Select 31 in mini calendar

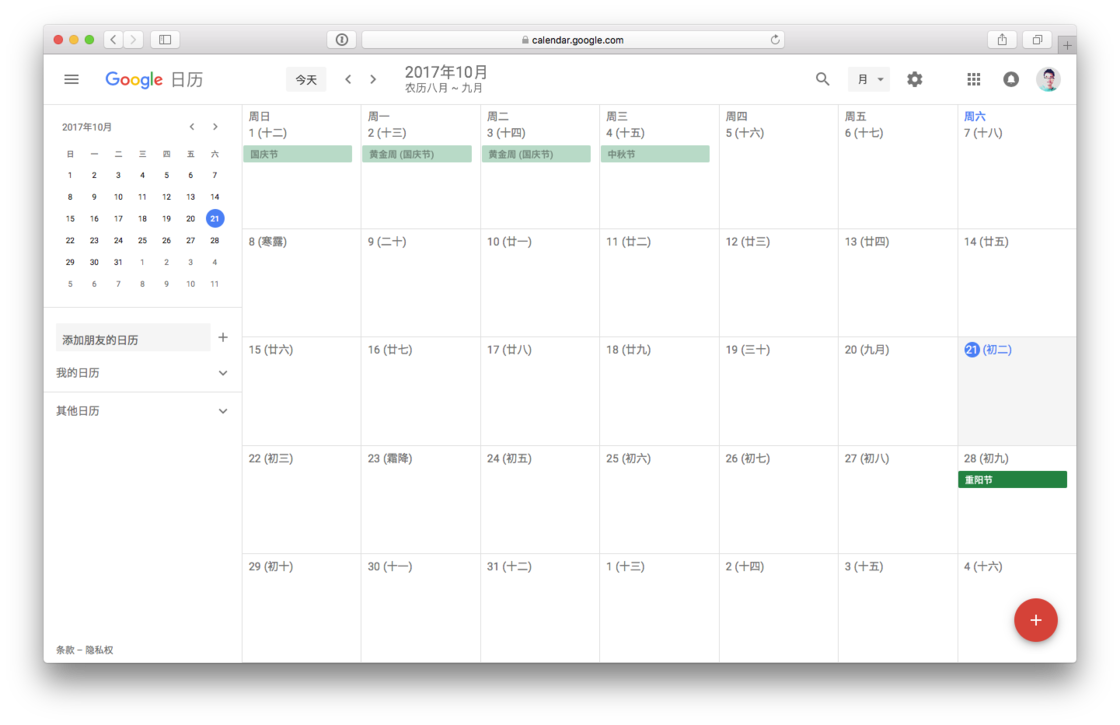click(118, 262)
